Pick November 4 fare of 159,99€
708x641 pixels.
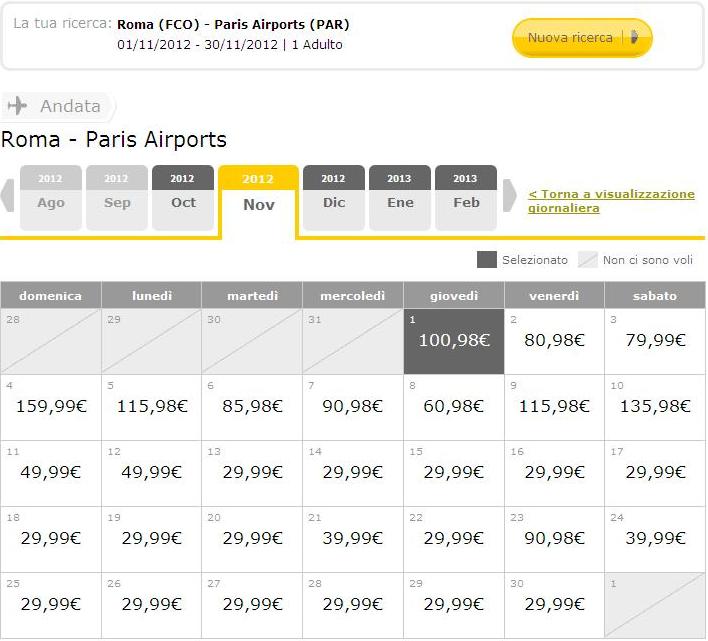click(50, 406)
